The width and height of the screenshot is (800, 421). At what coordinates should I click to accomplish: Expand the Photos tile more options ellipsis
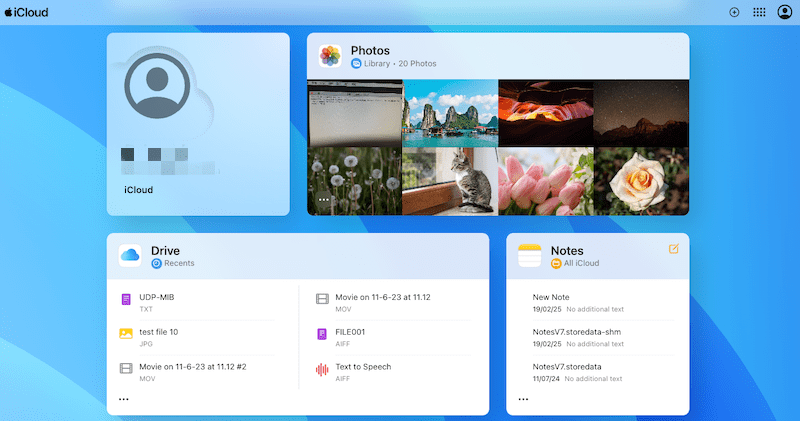323,200
